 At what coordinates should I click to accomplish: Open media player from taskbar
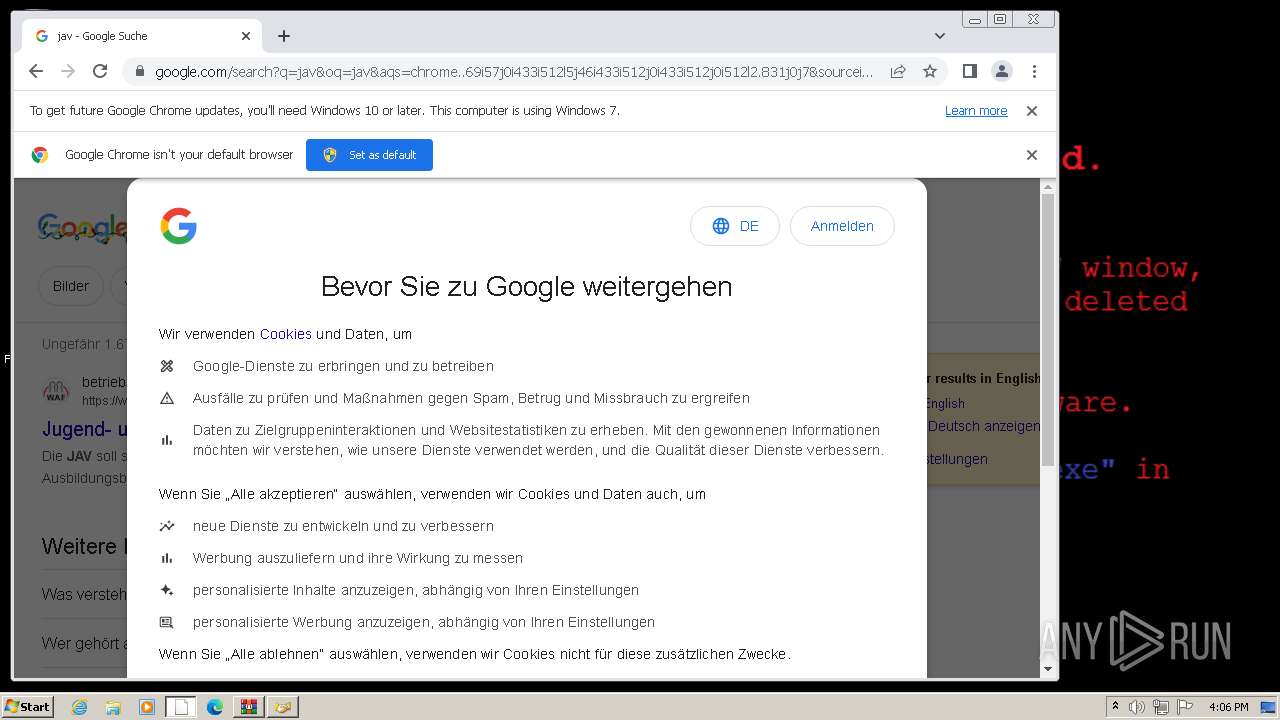click(147, 707)
